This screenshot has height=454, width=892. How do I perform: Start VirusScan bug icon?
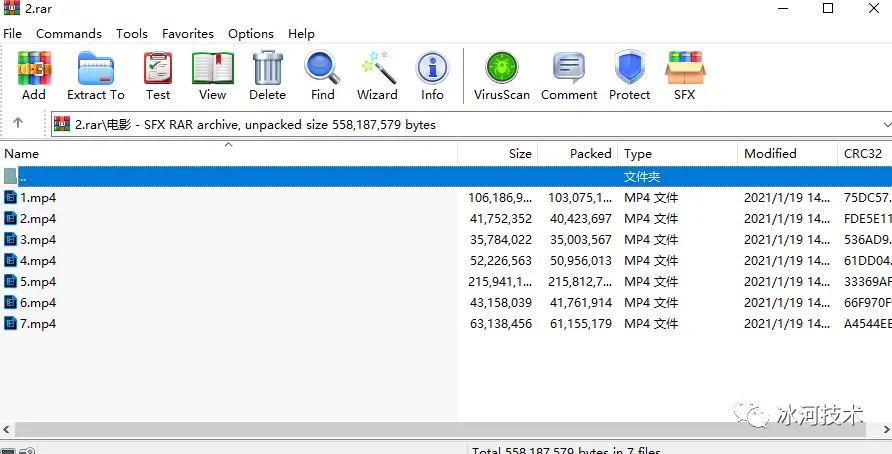coord(502,69)
